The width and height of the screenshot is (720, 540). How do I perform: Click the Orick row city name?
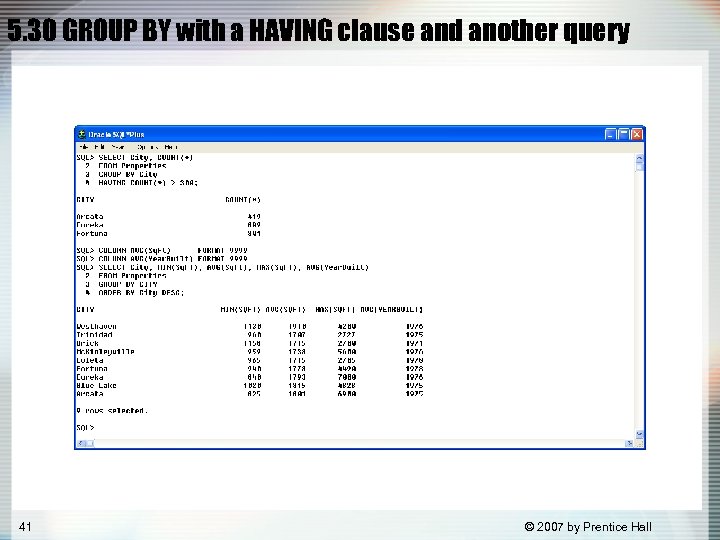(87, 343)
